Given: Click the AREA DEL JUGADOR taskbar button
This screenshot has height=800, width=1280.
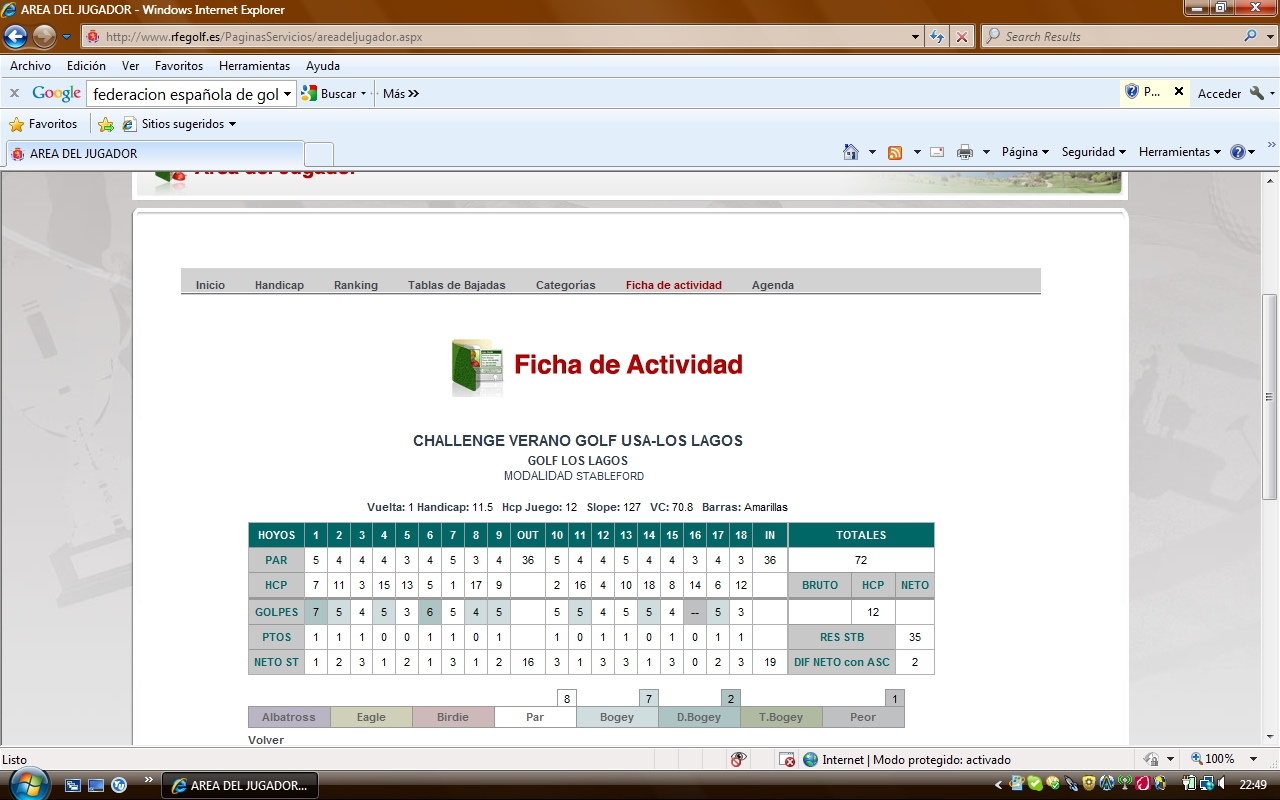Looking at the screenshot, I should coord(240,785).
